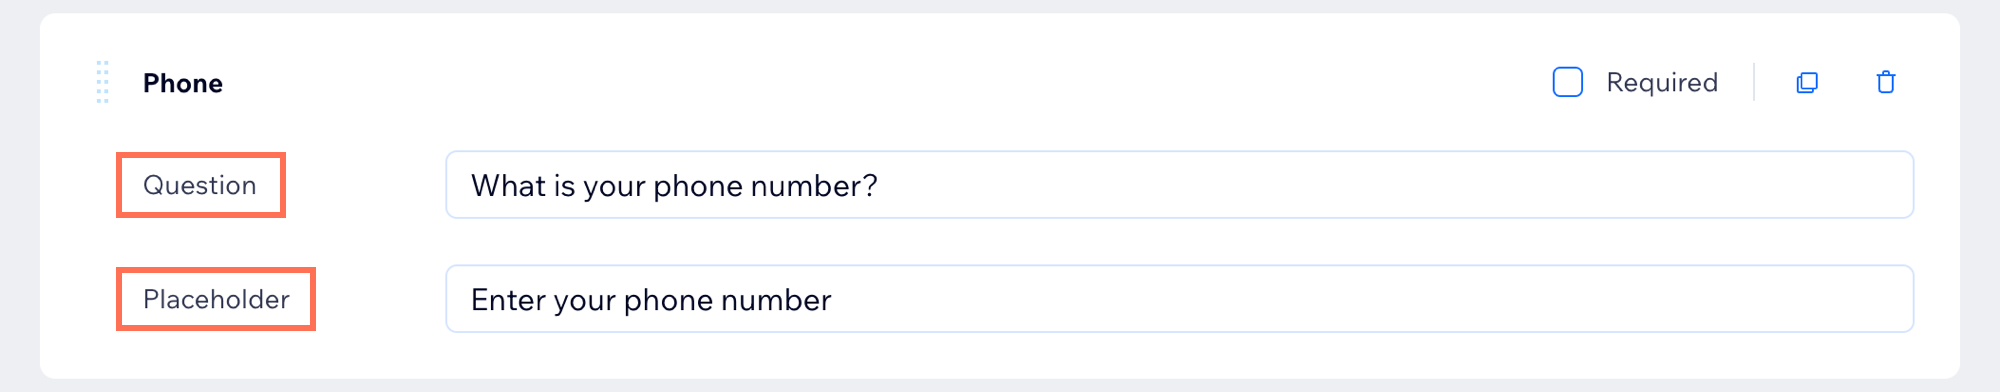Click into the Question input field
2000x392 pixels.
pyautogui.click(x=1179, y=185)
